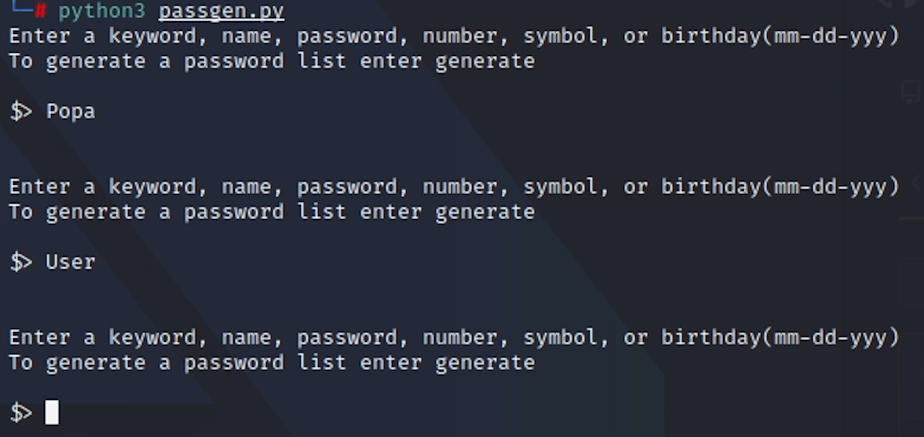Click the python3 command text

(102, 12)
